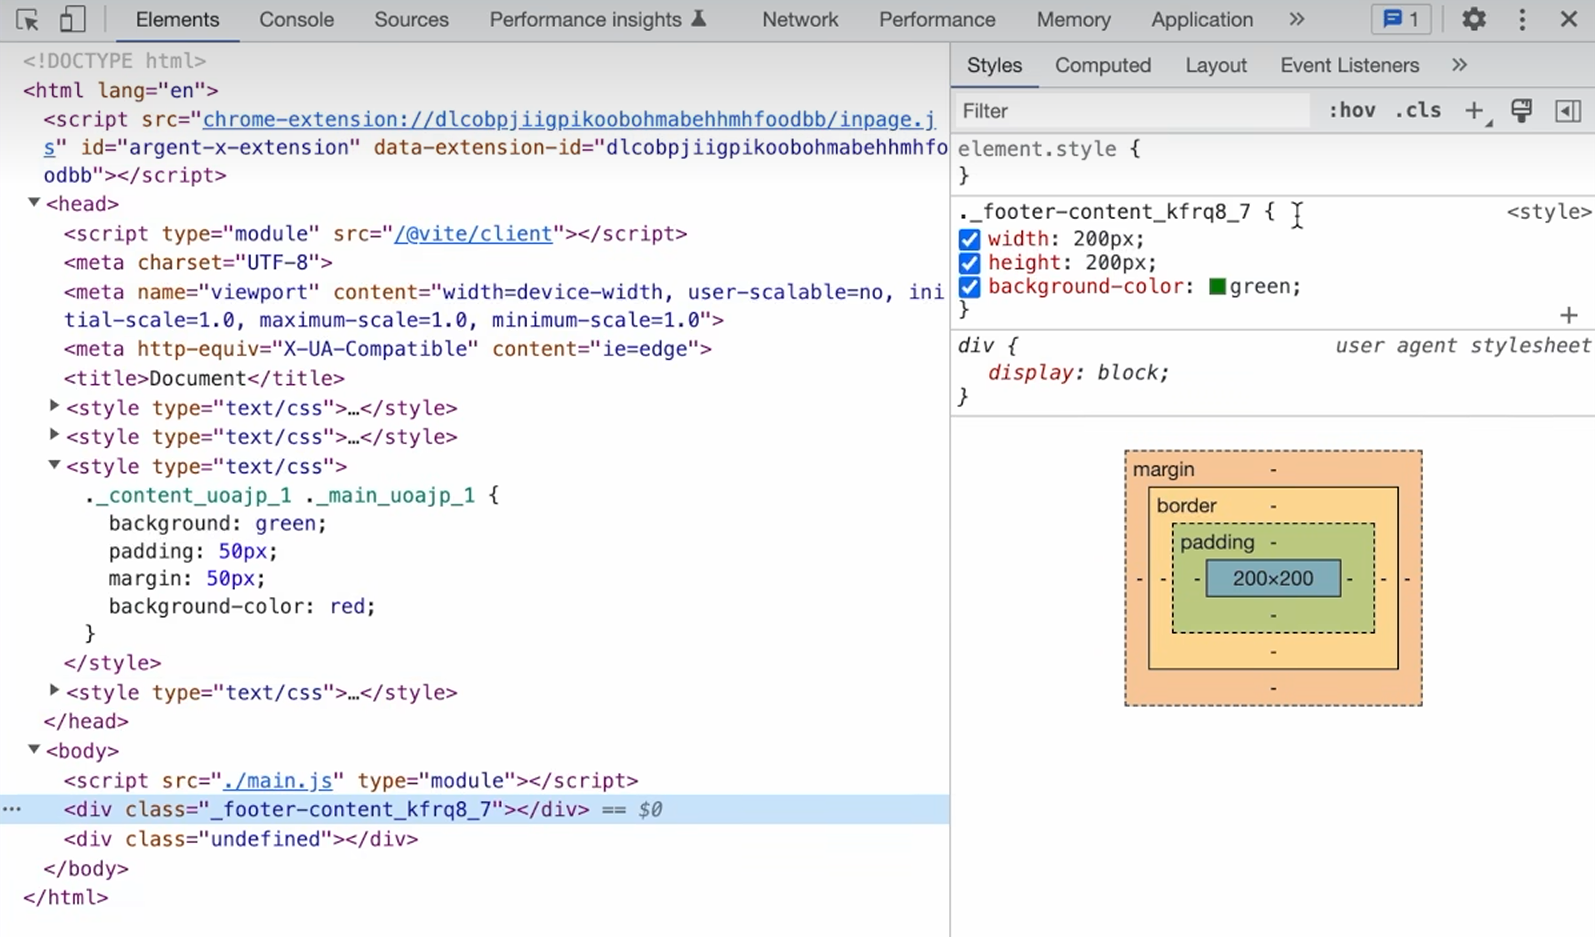Open the Application tab
1595x937 pixels.
click(x=1201, y=20)
